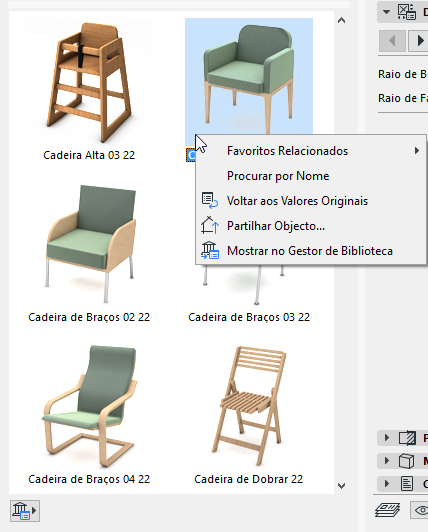Click the Cadeira de Braços 04 22 label
The height and width of the screenshot is (532, 428).
pos(89,479)
